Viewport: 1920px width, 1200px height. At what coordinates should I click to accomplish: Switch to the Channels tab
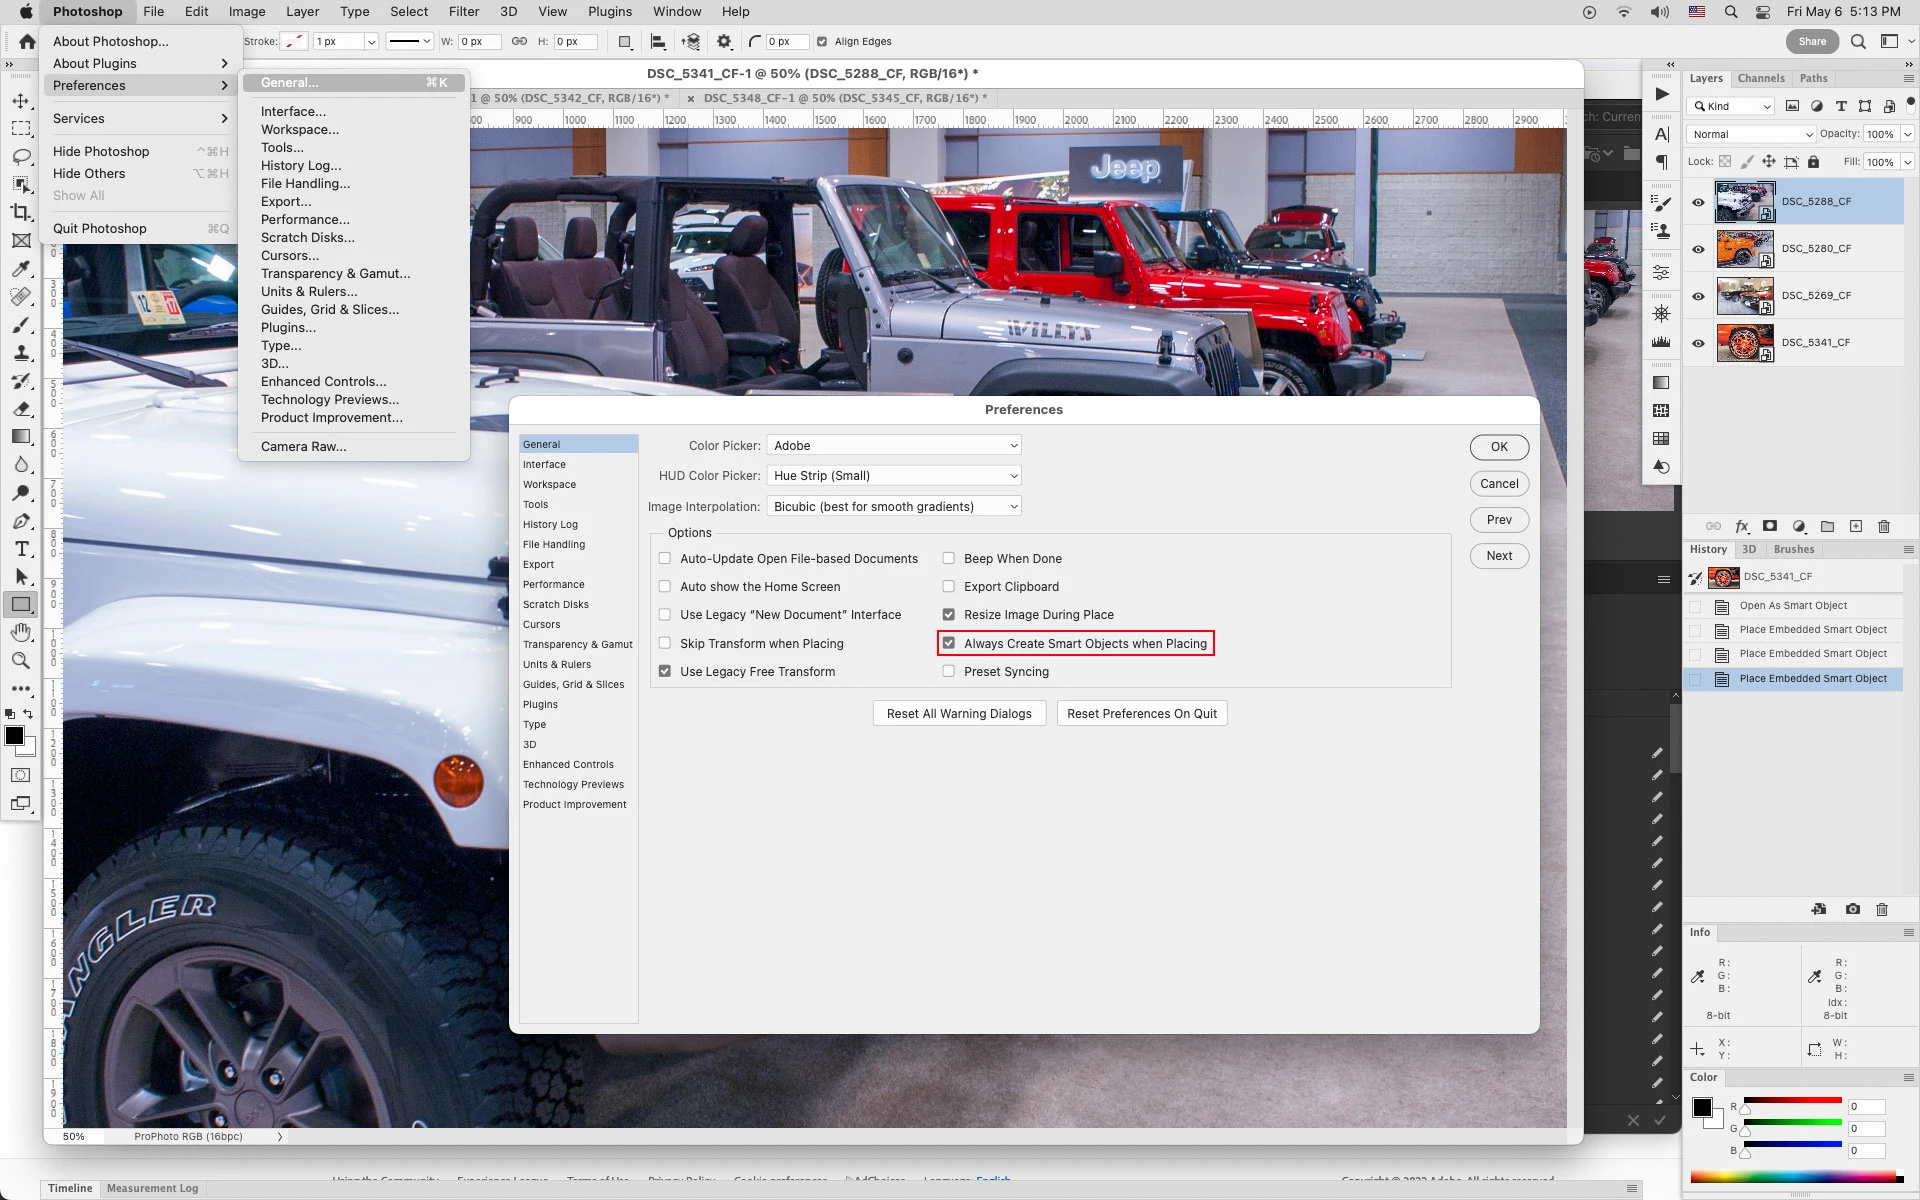[x=1760, y=78]
